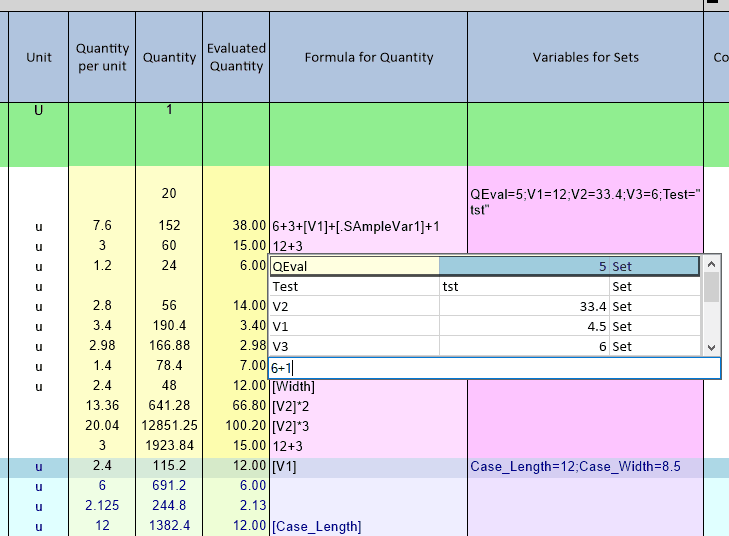Click the Formula for Quantity column header
The height and width of the screenshot is (536, 729).
(x=368, y=57)
